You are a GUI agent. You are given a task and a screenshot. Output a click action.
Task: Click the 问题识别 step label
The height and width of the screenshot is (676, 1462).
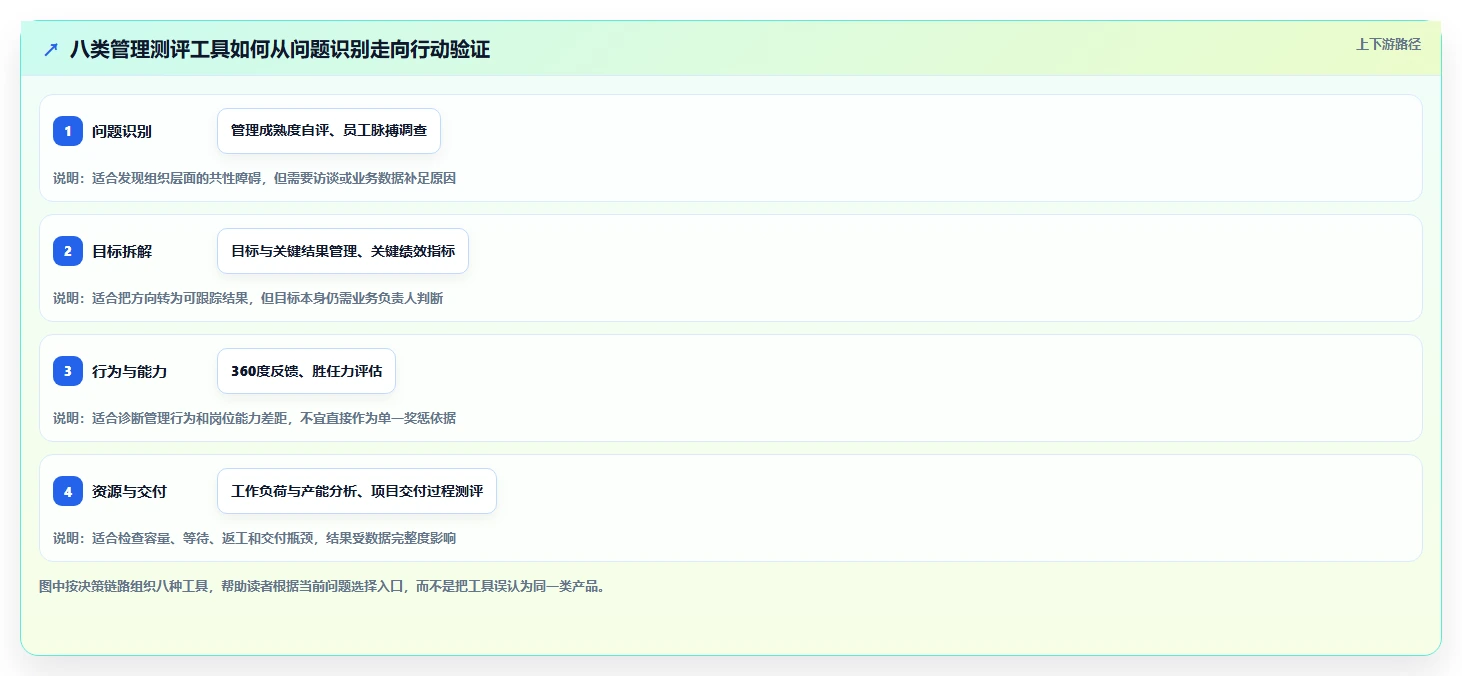click(122, 131)
